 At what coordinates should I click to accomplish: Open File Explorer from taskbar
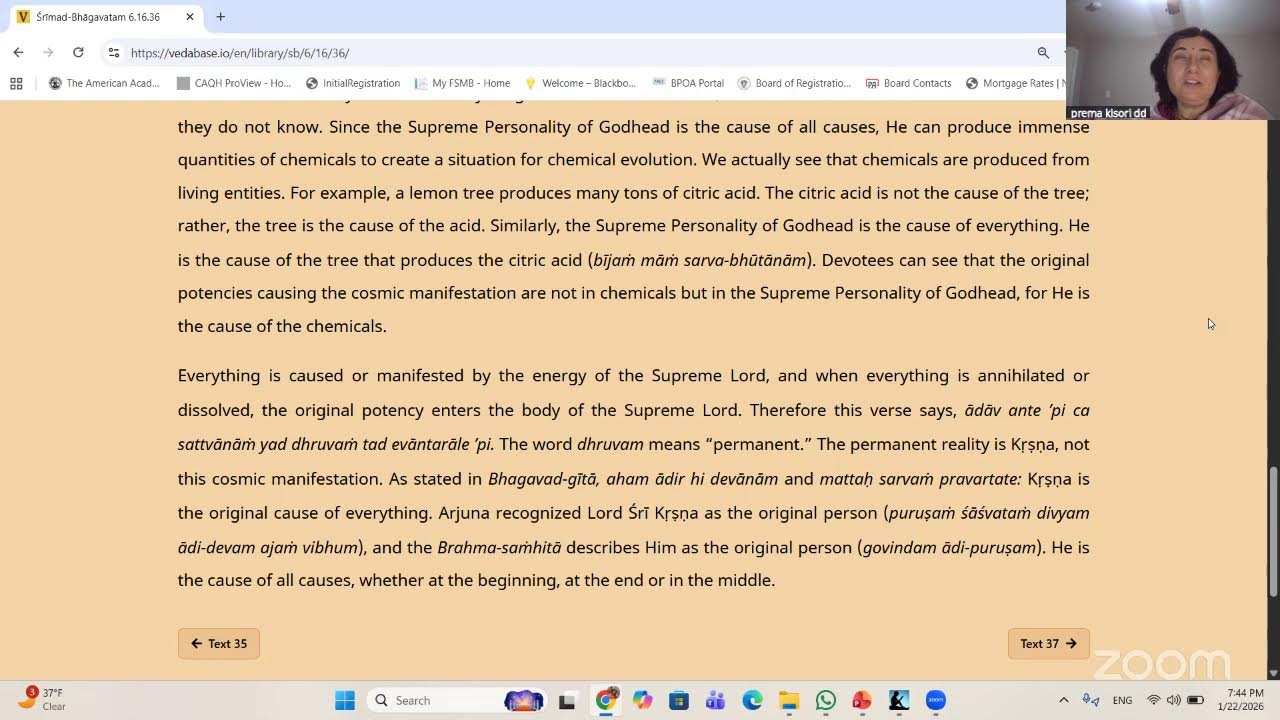(x=789, y=700)
